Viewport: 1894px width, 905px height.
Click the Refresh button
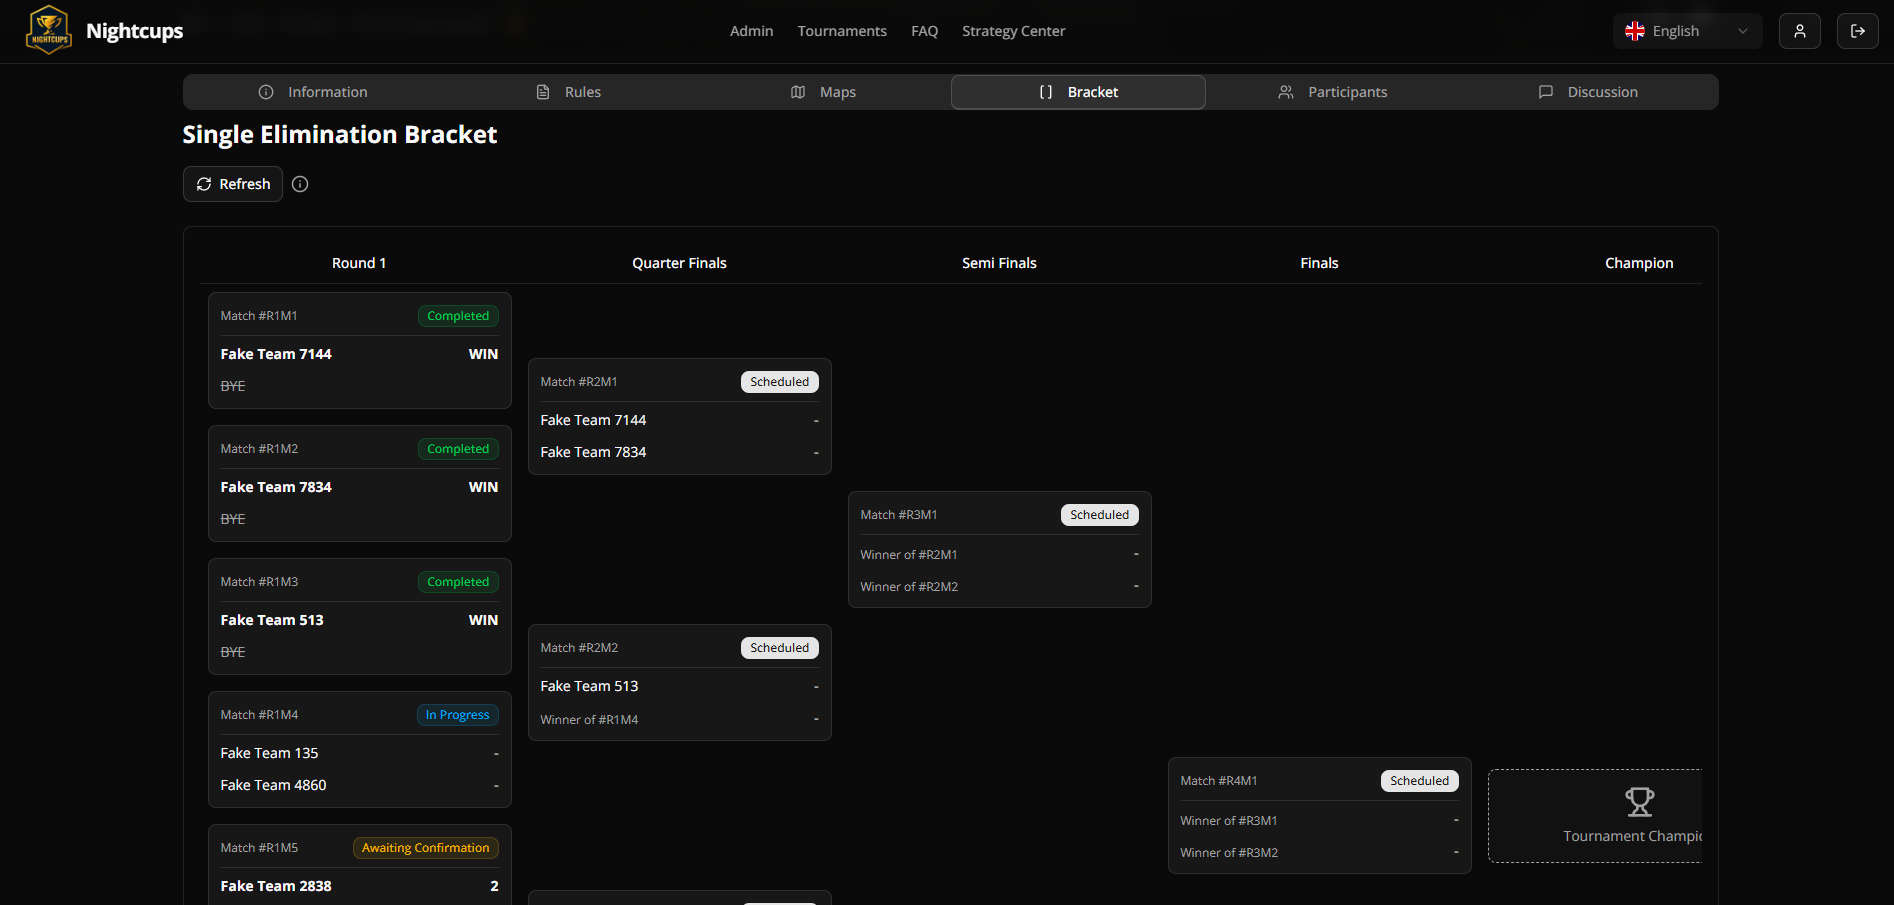[x=233, y=184]
